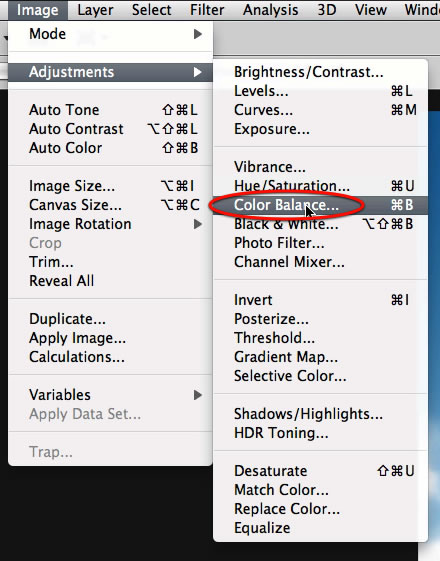This screenshot has height=561, width=440.
Task: Open the Layer menu in the menu bar
Action: click(x=95, y=10)
